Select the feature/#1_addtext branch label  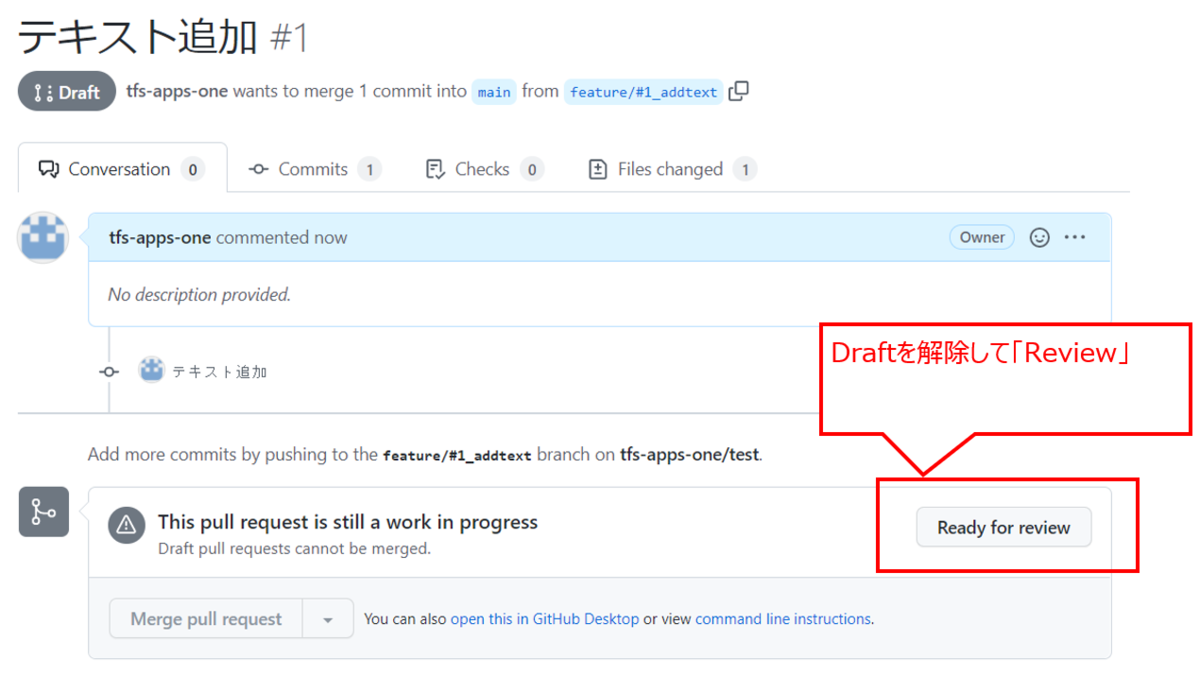click(x=644, y=91)
